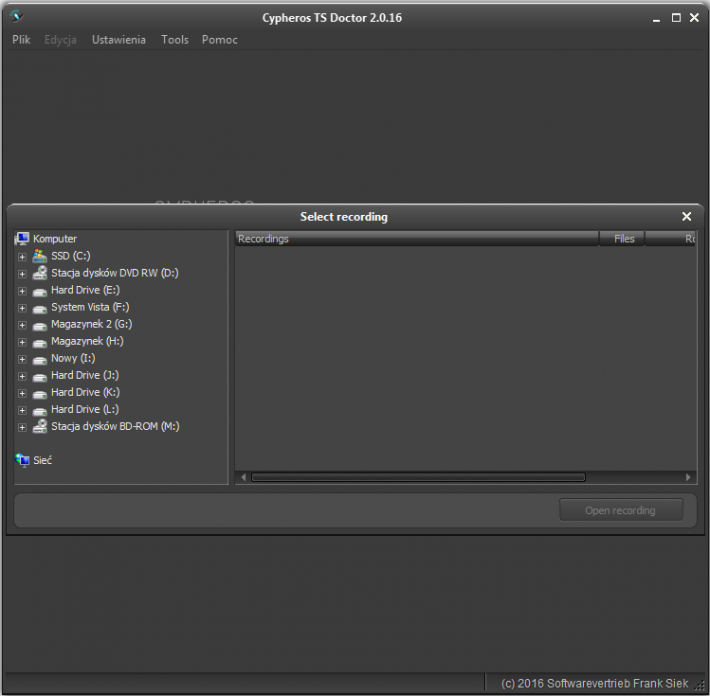Expand the Hard Drive (E:) node
The image size is (710, 696).
tap(22, 291)
